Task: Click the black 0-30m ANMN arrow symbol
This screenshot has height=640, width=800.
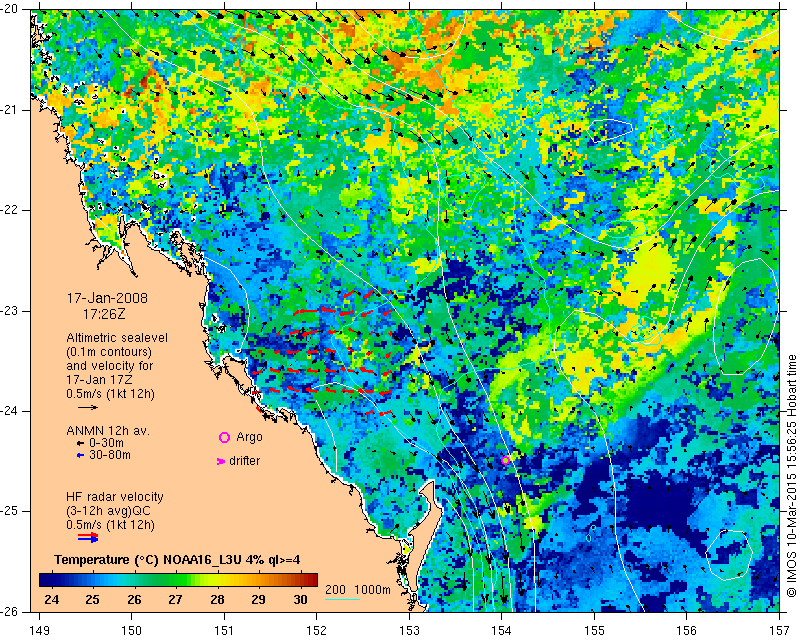Action: click(80, 443)
